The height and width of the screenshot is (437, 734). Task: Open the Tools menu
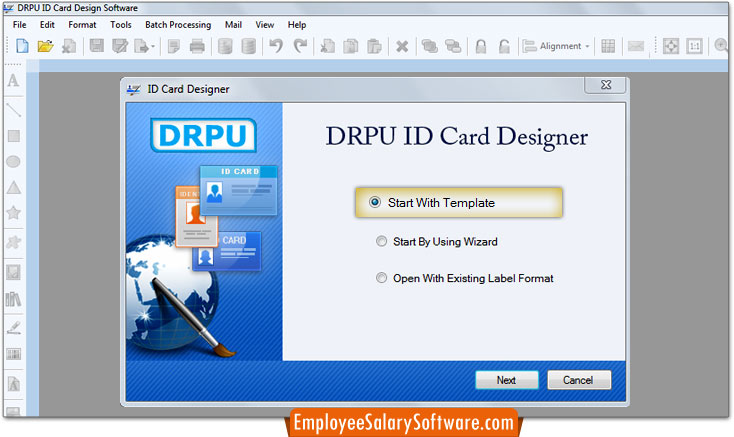pyautogui.click(x=121, y=25)
